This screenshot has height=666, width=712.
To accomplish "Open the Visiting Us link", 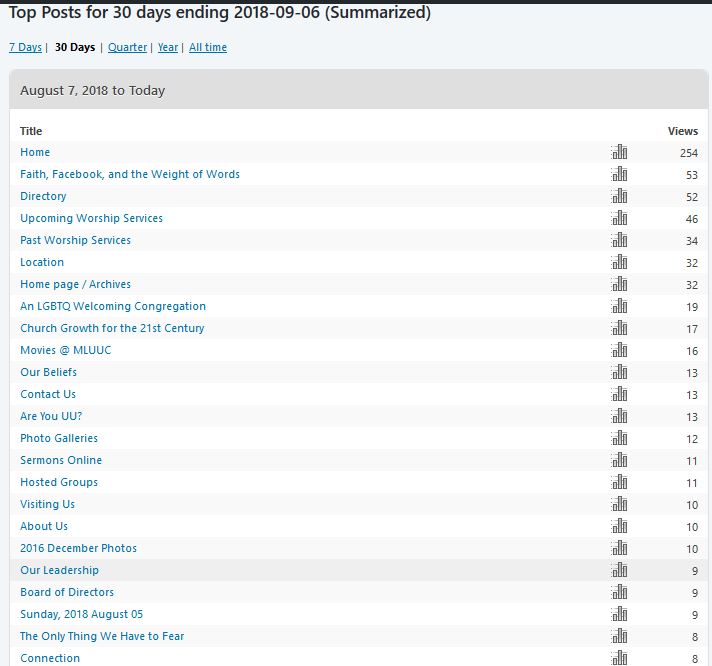I will coord(47,504).
